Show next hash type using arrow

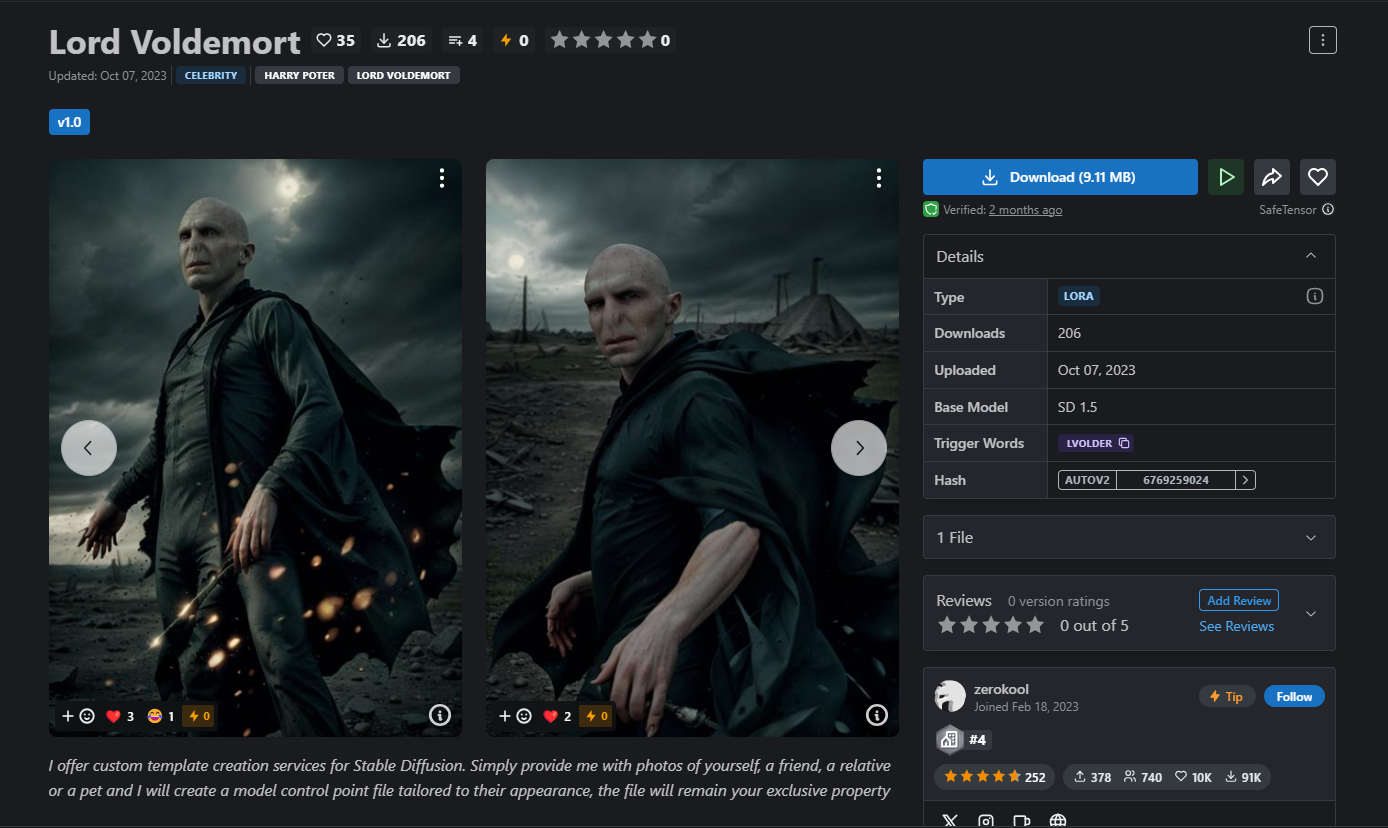coord(1245,480)
